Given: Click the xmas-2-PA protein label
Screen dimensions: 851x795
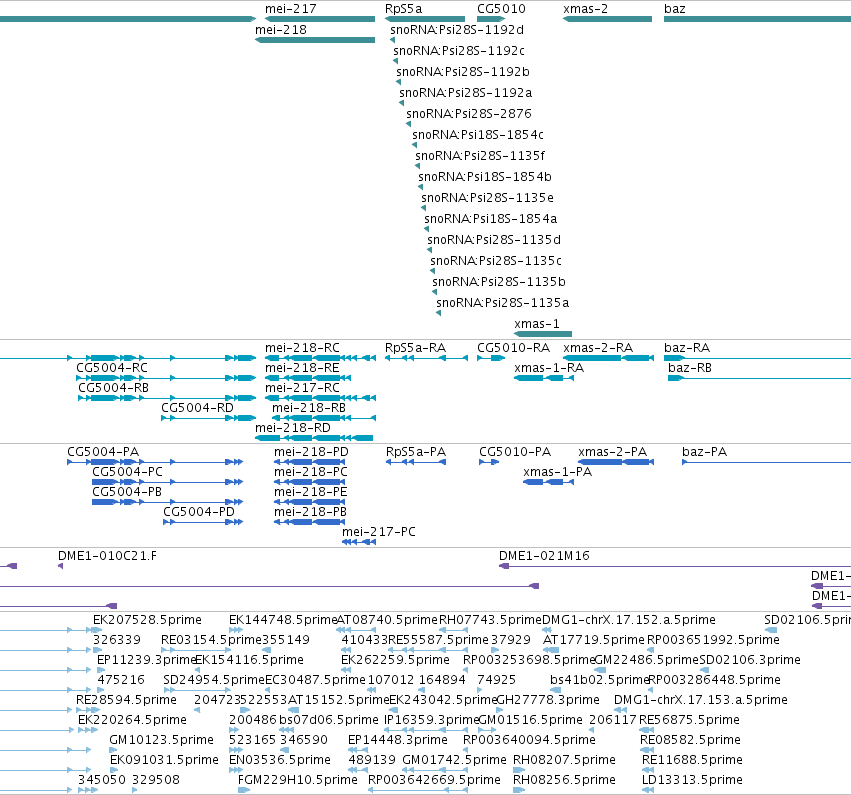Looking at the screenshot, I should coord(613,452).
